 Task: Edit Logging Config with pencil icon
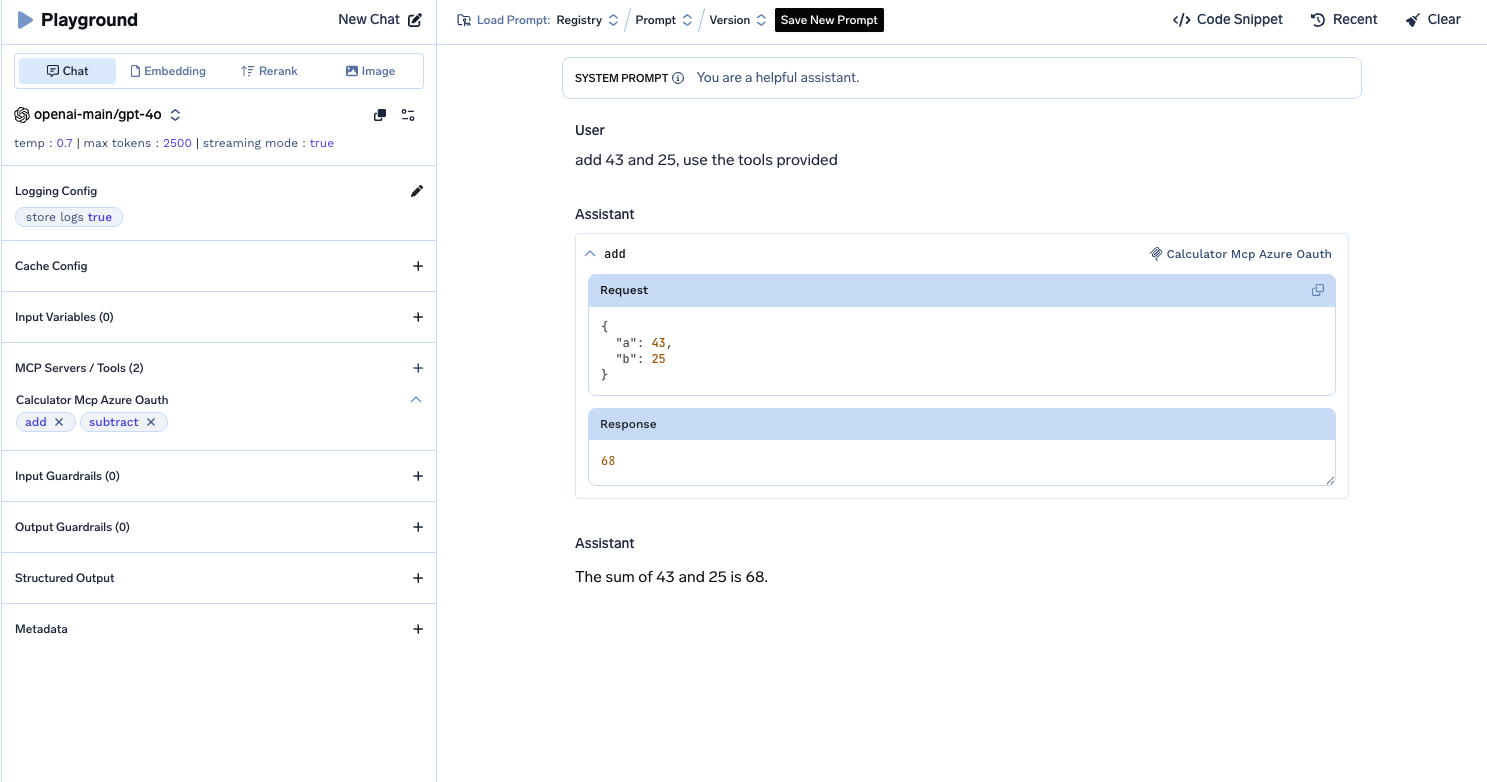point(417,191)
